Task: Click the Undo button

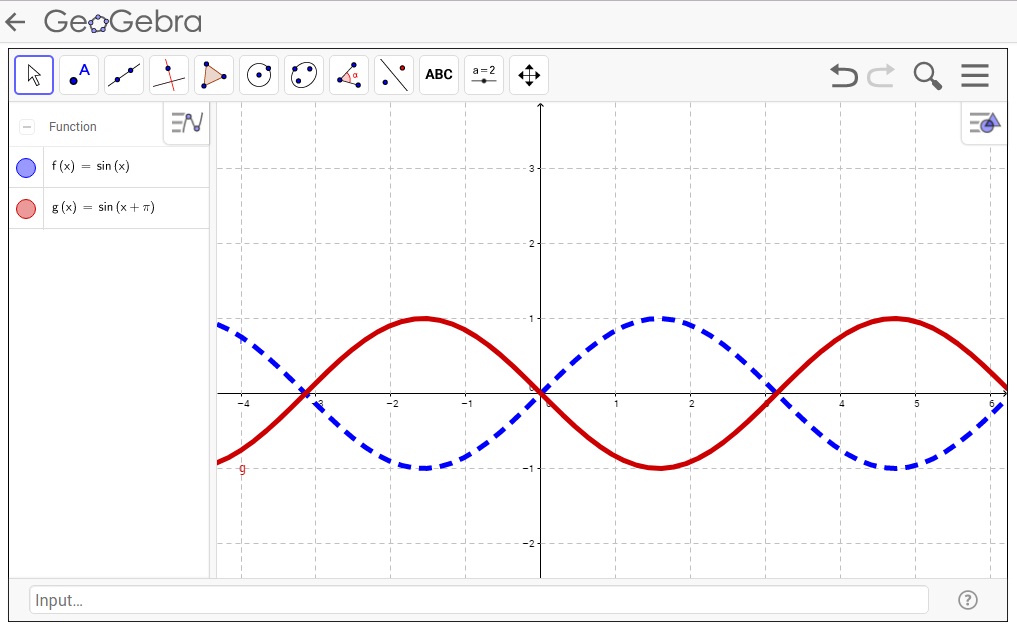Action: point(843,75)
